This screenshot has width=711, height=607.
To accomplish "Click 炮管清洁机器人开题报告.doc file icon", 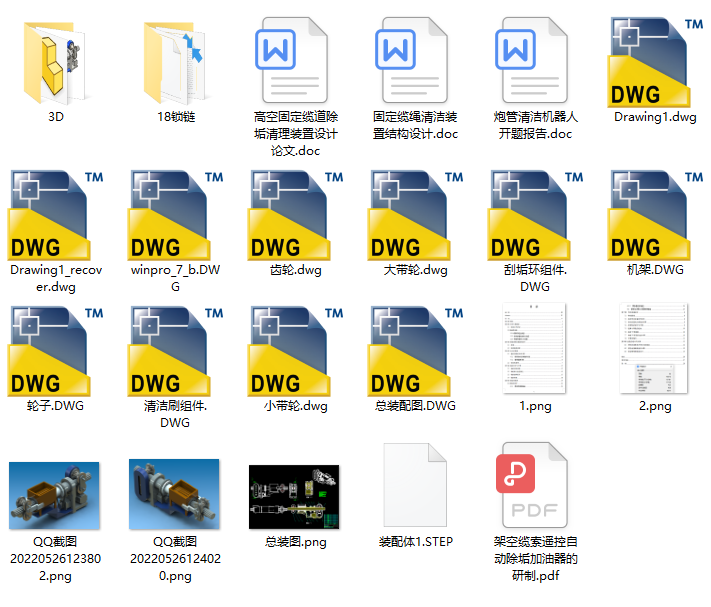I will tap(535, 62).
